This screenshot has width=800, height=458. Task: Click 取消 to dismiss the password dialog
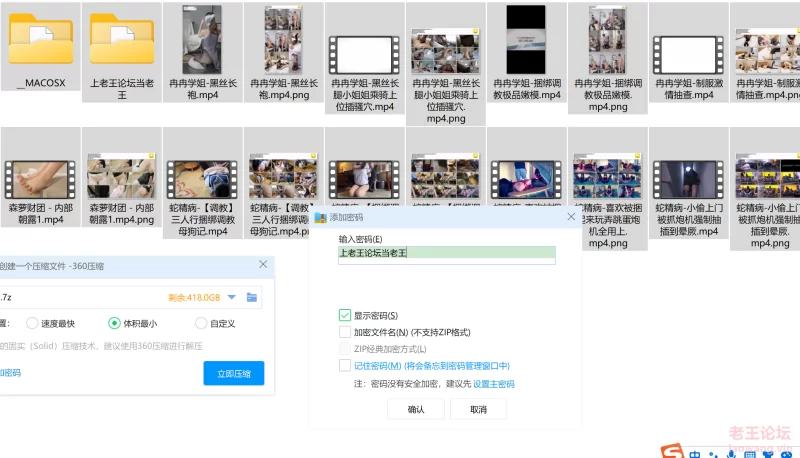[x=477, y=409]
